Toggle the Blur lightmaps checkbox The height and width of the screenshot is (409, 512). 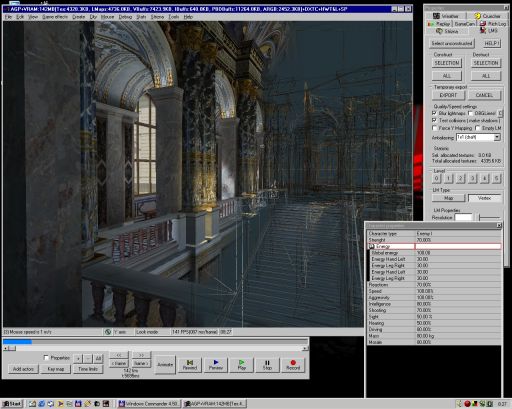pyautogui.click(x=434, y=113)
